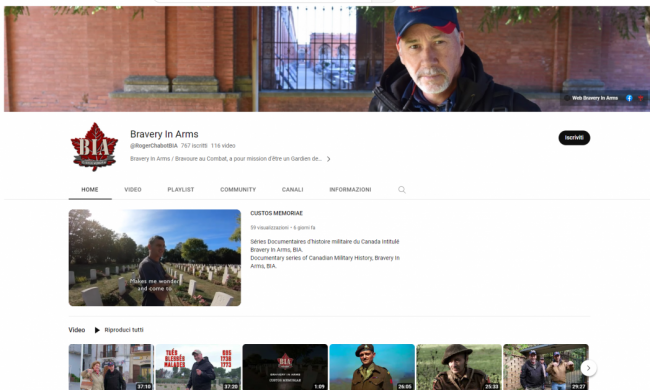Play the featured cemetery video thumbnail
The image size is (650, 390).
(155, 257)
